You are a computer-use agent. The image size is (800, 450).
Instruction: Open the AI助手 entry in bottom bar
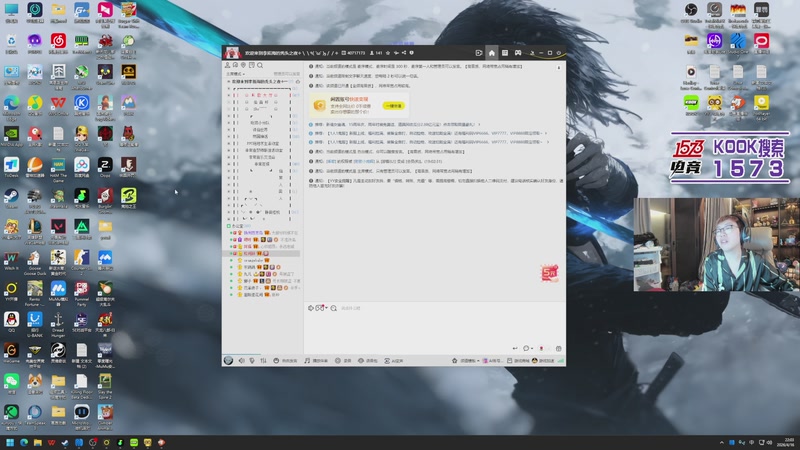point(493,361)
